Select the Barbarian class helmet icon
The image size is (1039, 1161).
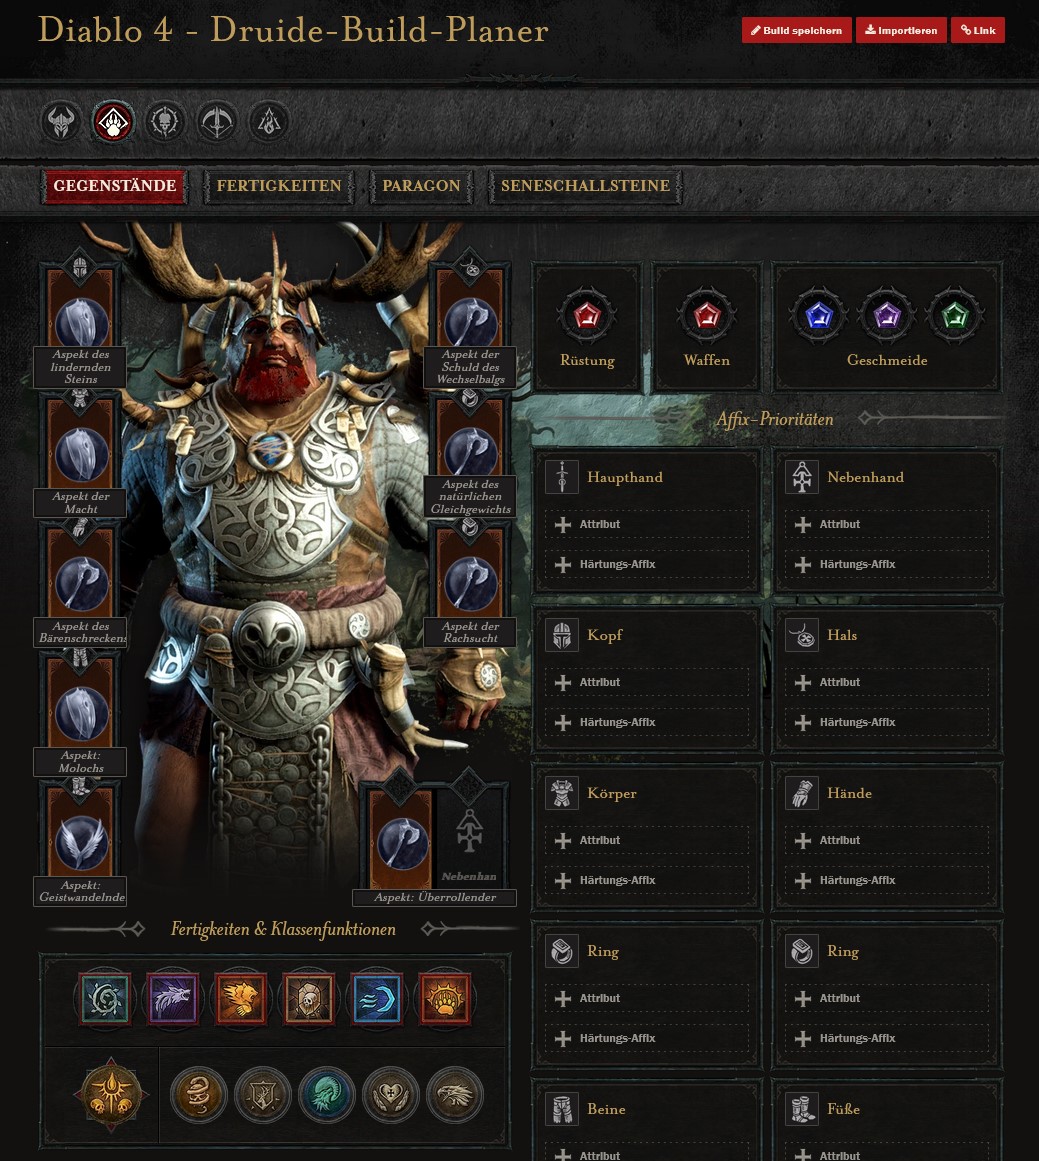coord(61,122)
